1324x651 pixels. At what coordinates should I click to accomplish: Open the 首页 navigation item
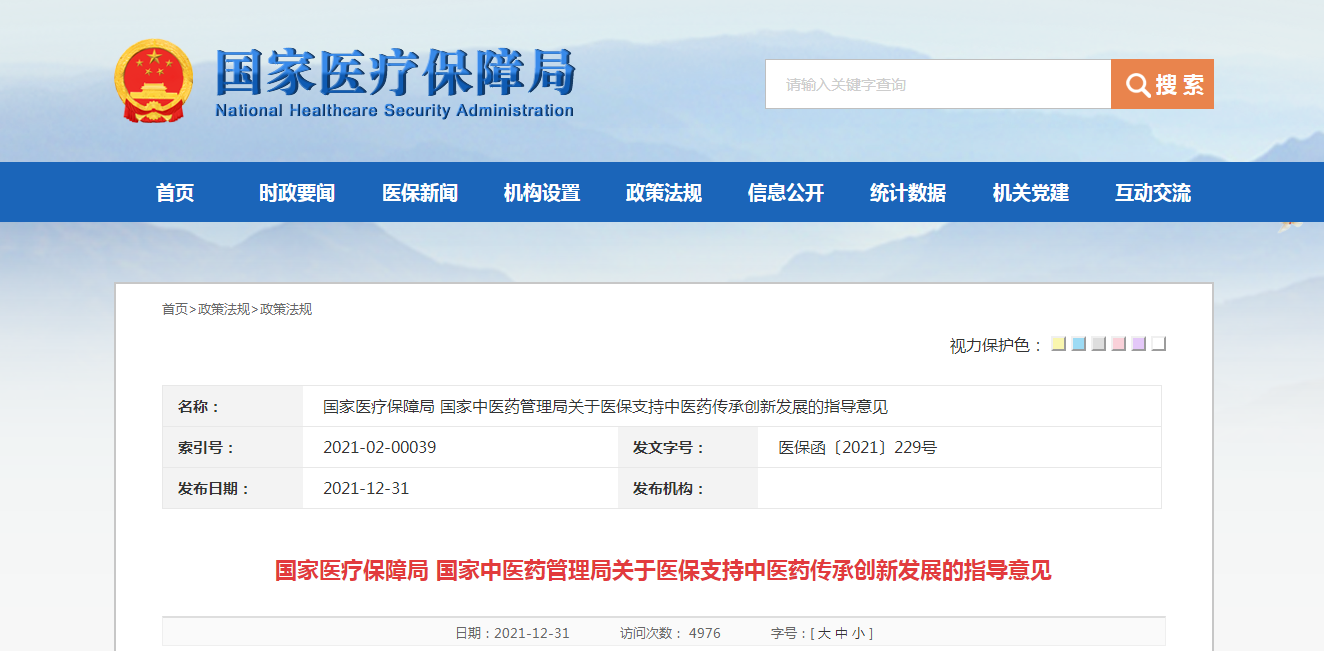[x=175, y=193]
